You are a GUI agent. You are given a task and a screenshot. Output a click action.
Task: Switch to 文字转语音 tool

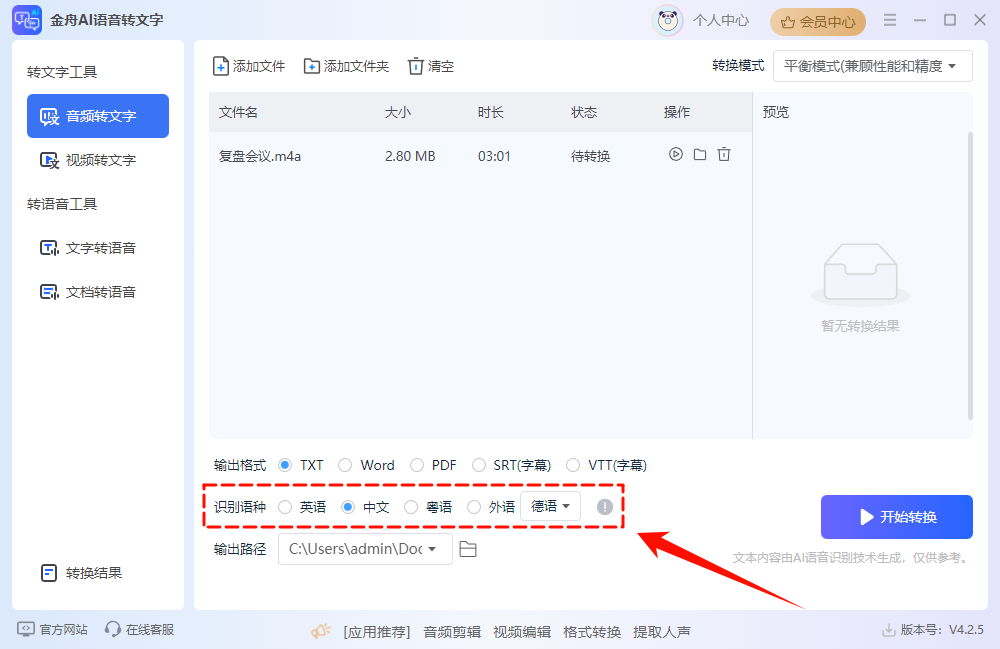97,247
